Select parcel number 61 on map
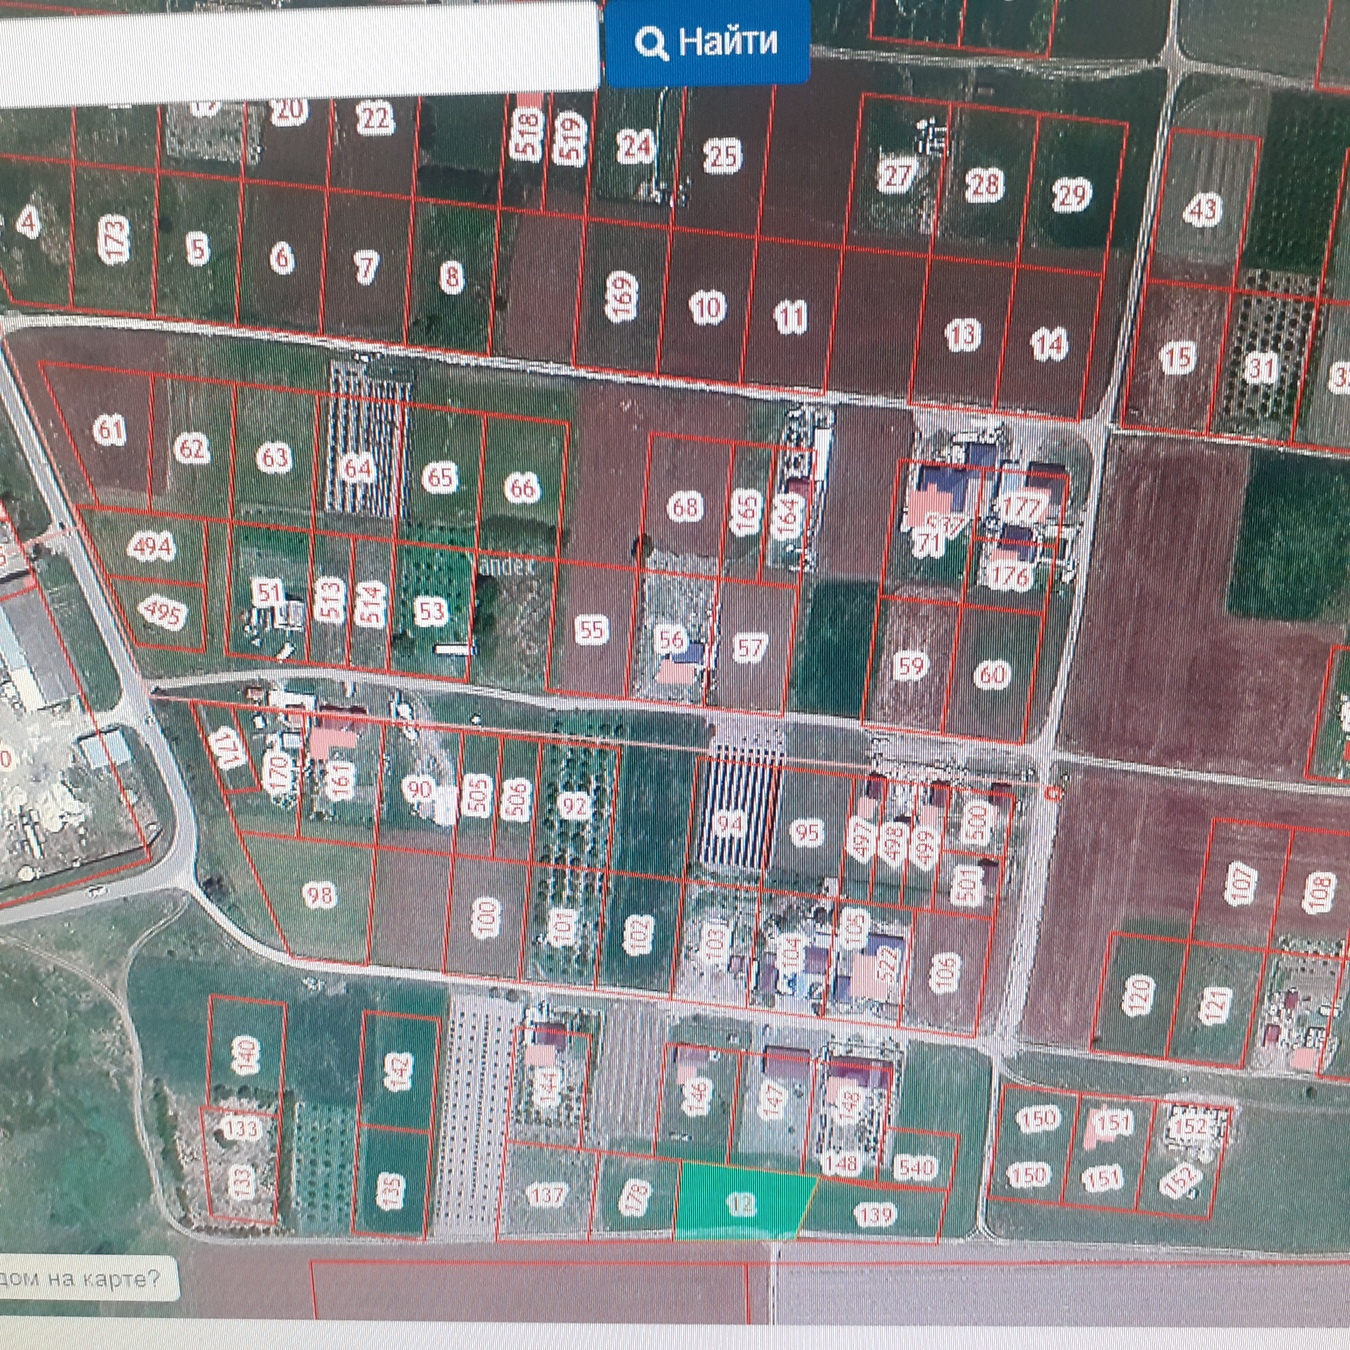The image size is (1350, 1350). pyautogui.click(x=109, y=431)
